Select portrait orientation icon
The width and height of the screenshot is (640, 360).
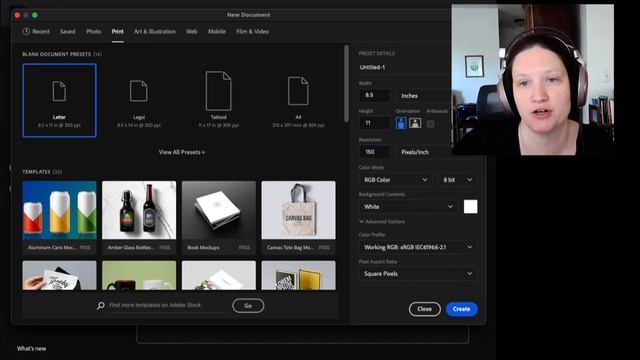(x=401, y=123)
